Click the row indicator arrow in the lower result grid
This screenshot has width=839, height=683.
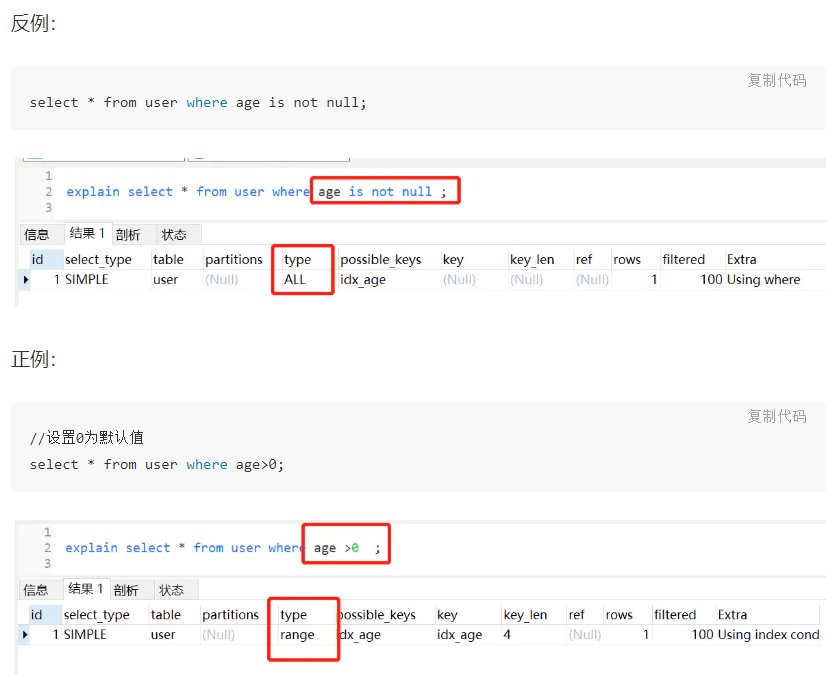[x=25, y=635]
